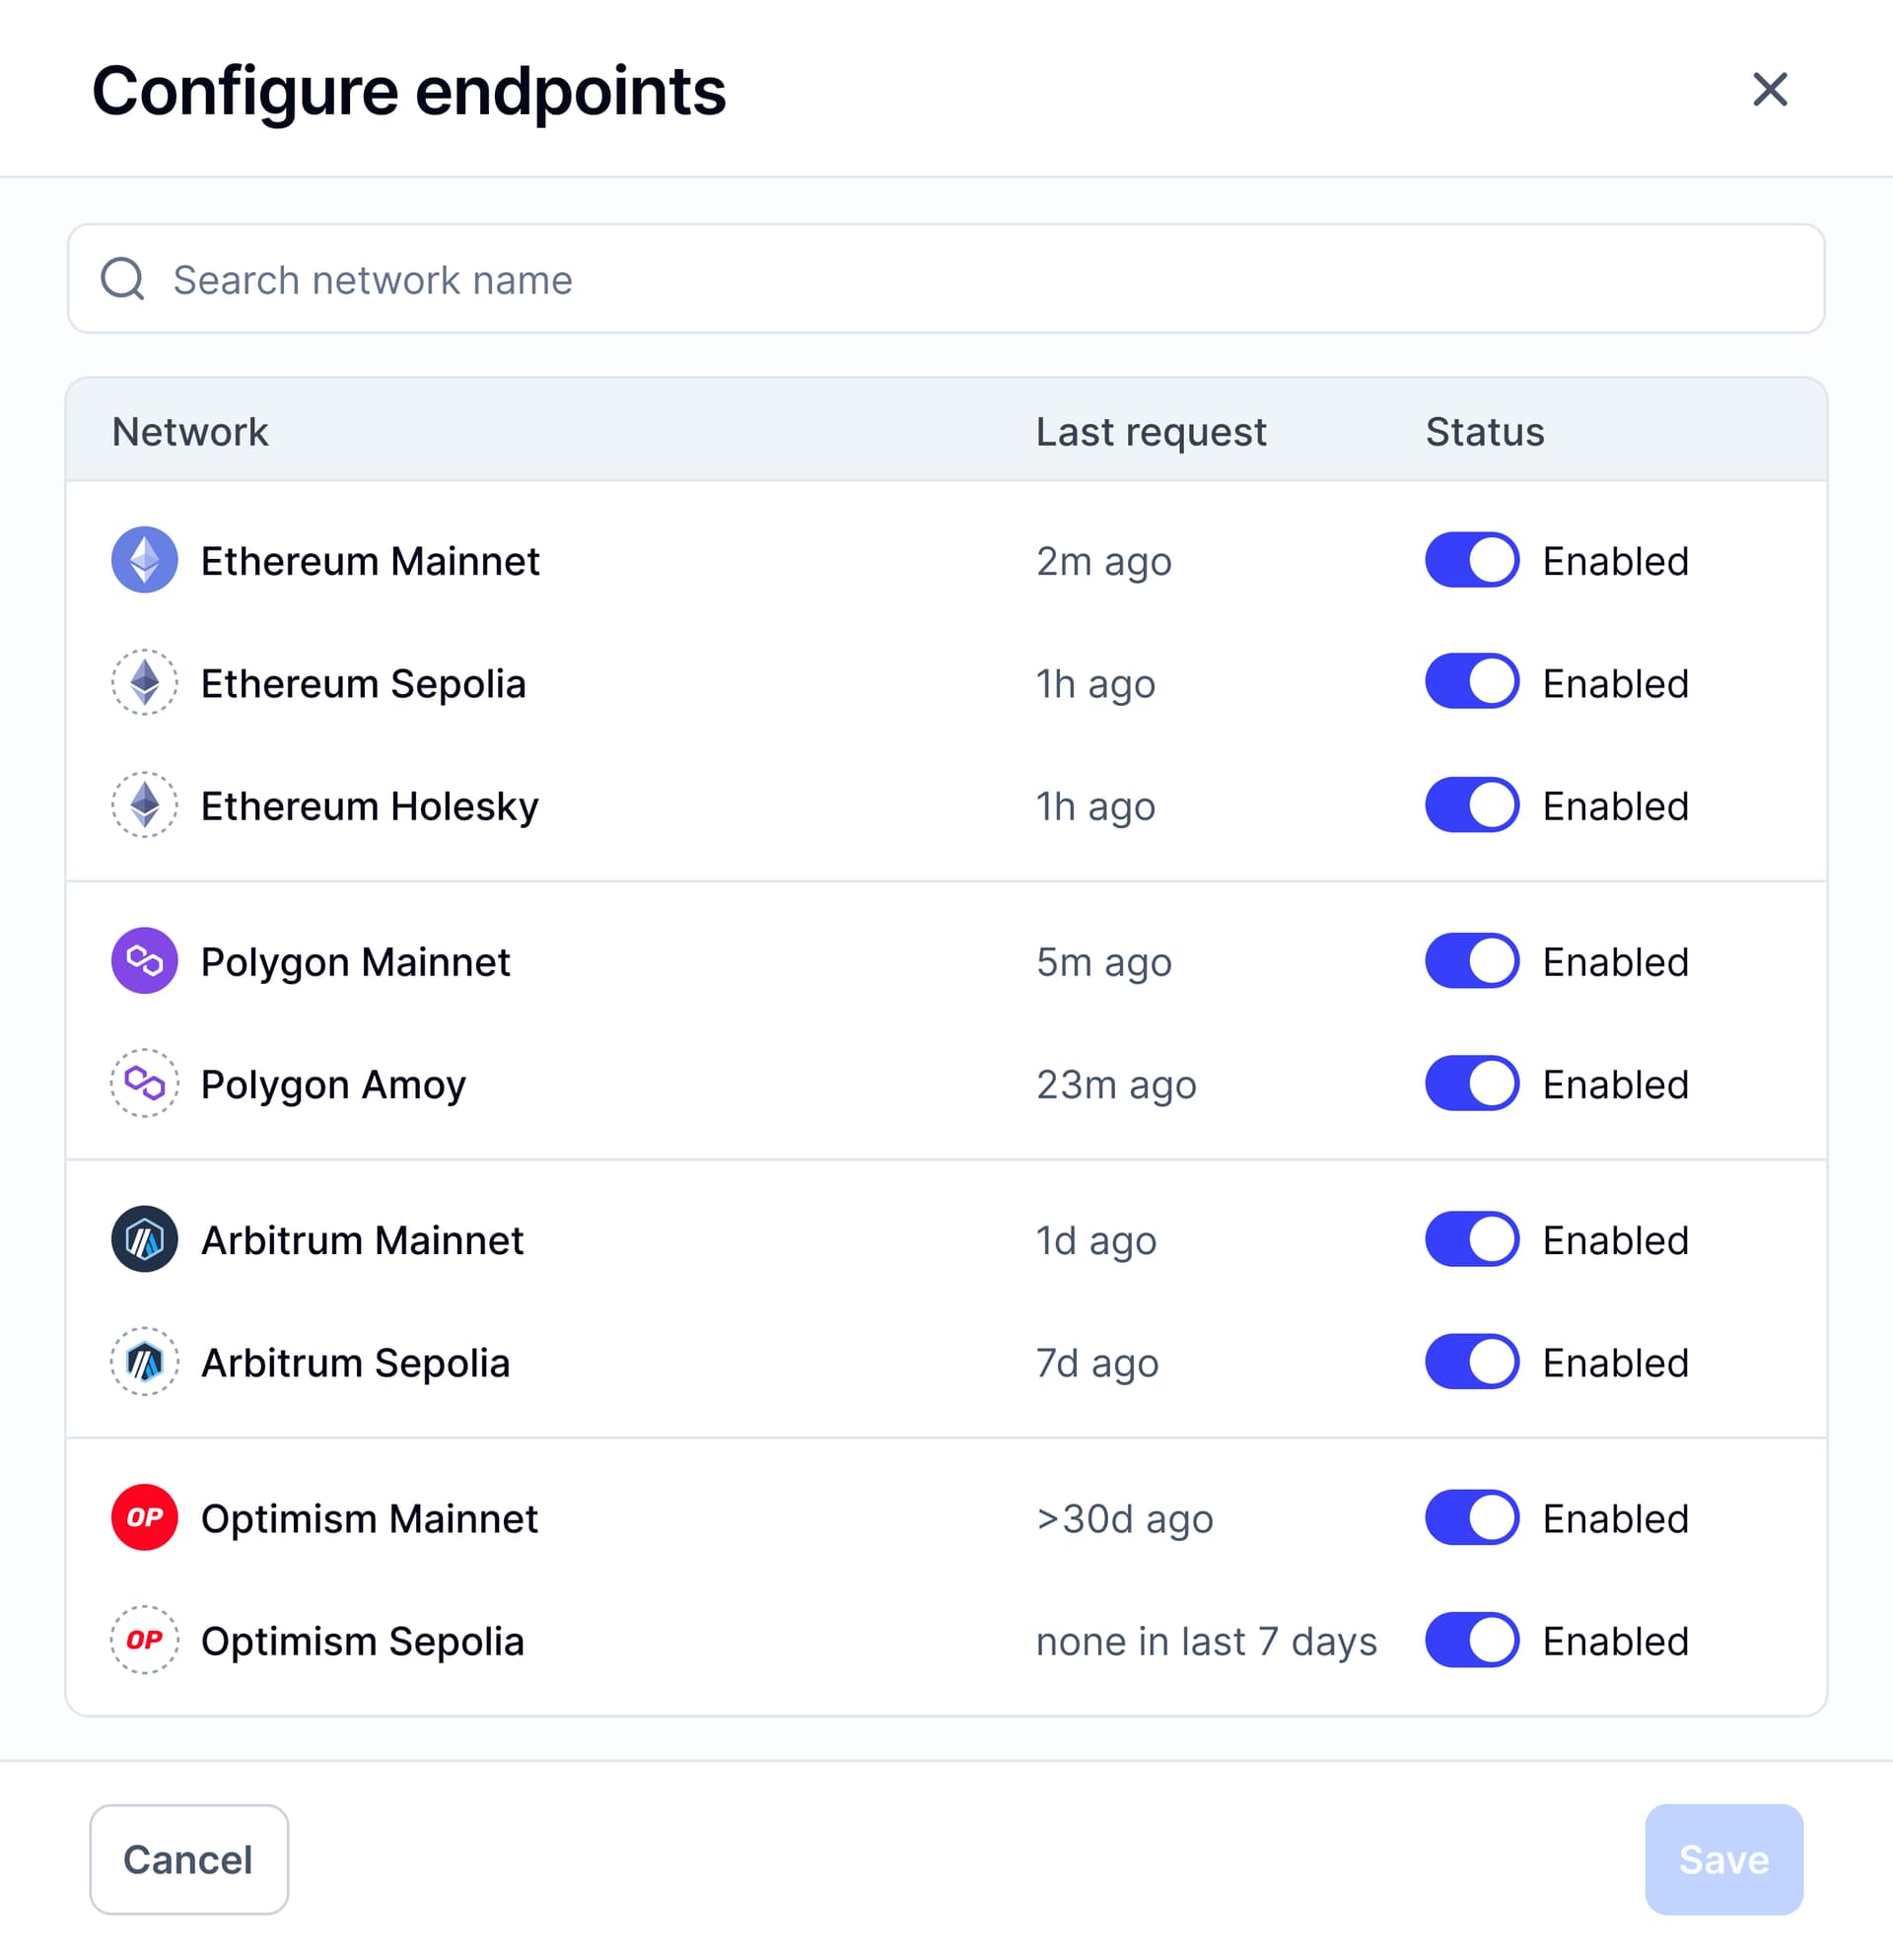Click the red Optimism Mainnet OP icon
The height and width of the screenshot is (1960, 1893).
[x=143, y=1518]
